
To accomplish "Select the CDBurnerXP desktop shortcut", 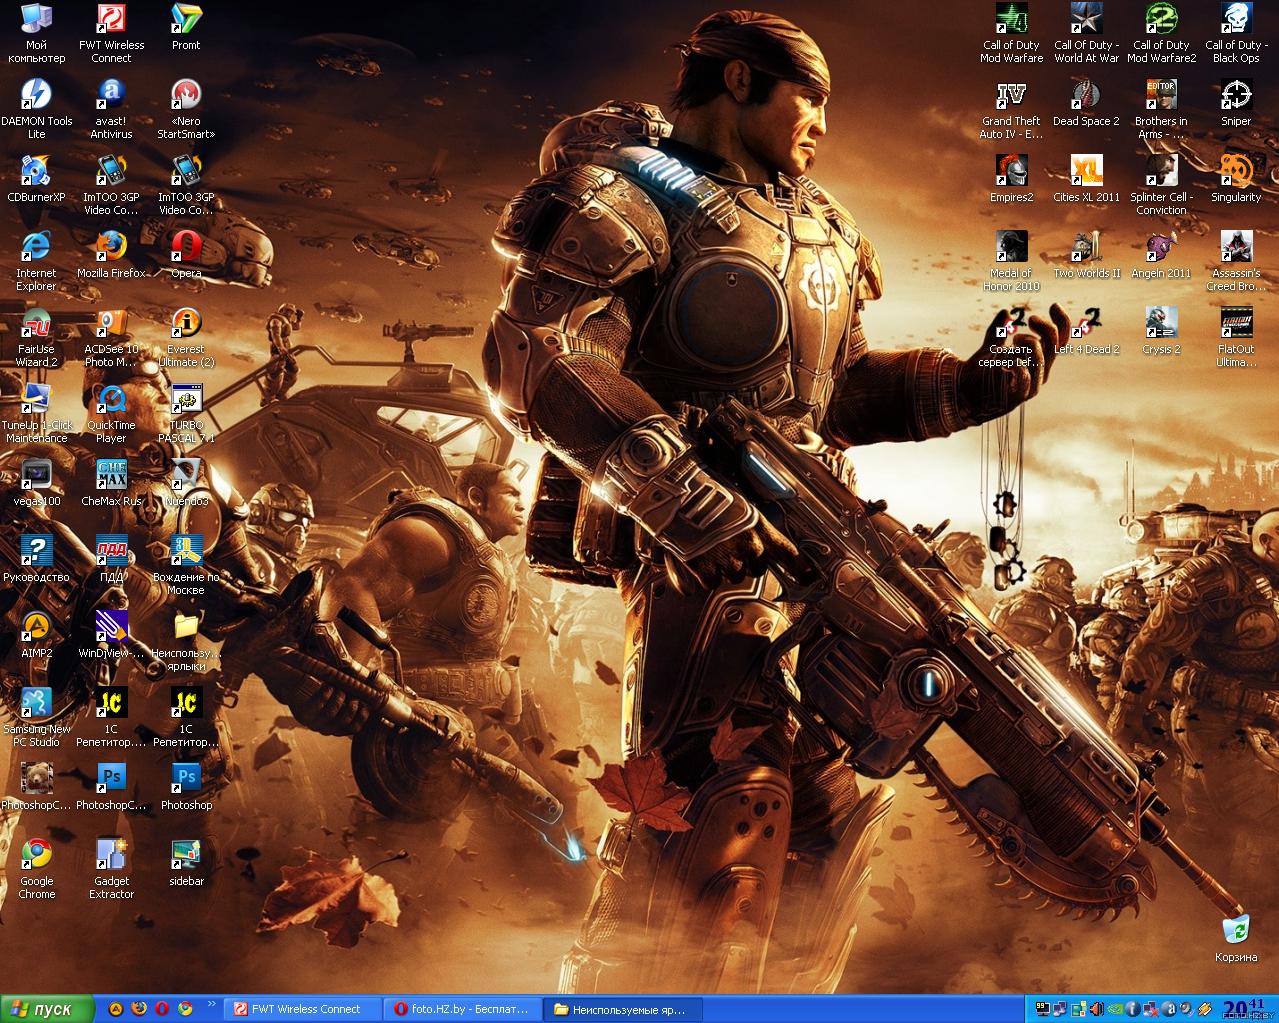I will [x=36, y=178].
